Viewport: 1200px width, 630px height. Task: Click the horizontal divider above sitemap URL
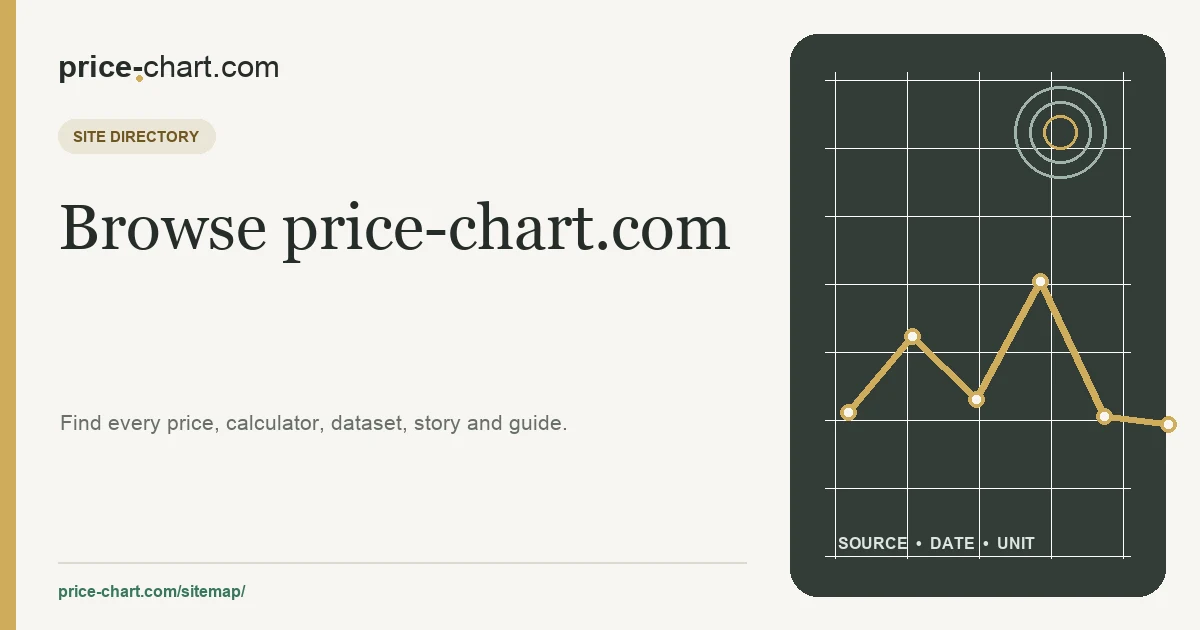point(402,563)
